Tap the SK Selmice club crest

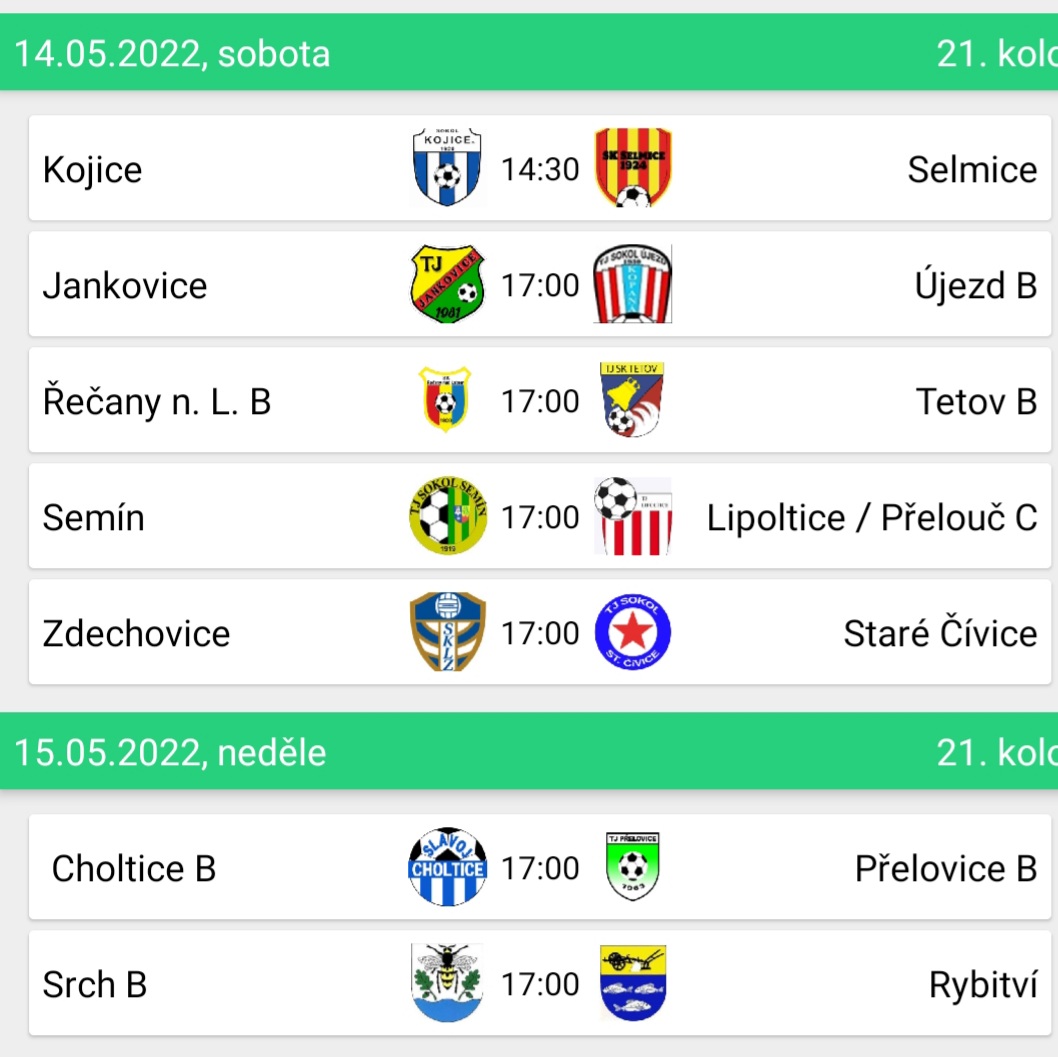633,167
